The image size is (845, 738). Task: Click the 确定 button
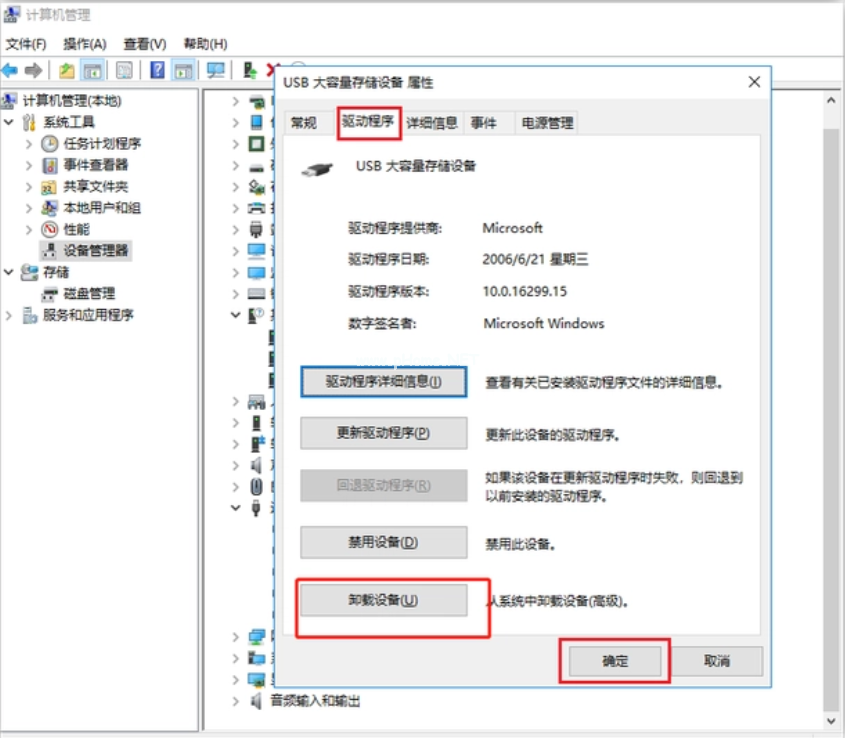[x=615, y=661]
